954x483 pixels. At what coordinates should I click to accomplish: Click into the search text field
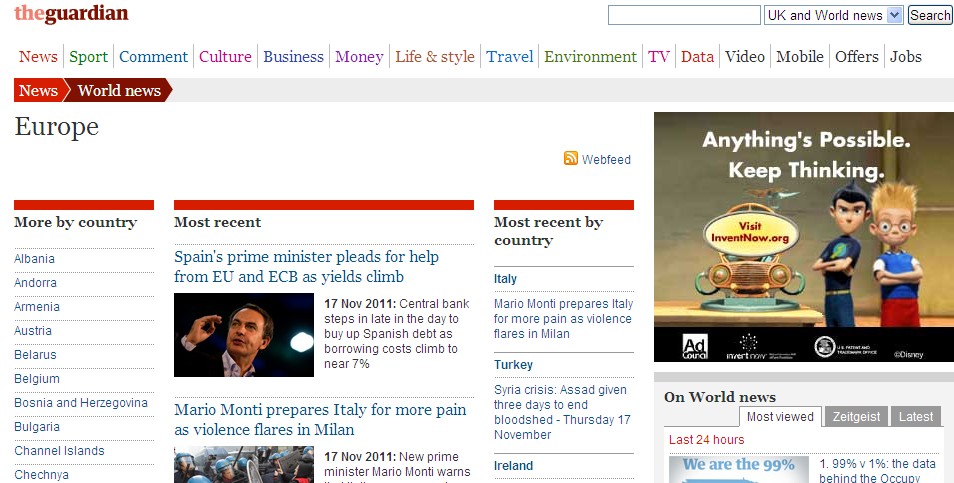point(684,15)
